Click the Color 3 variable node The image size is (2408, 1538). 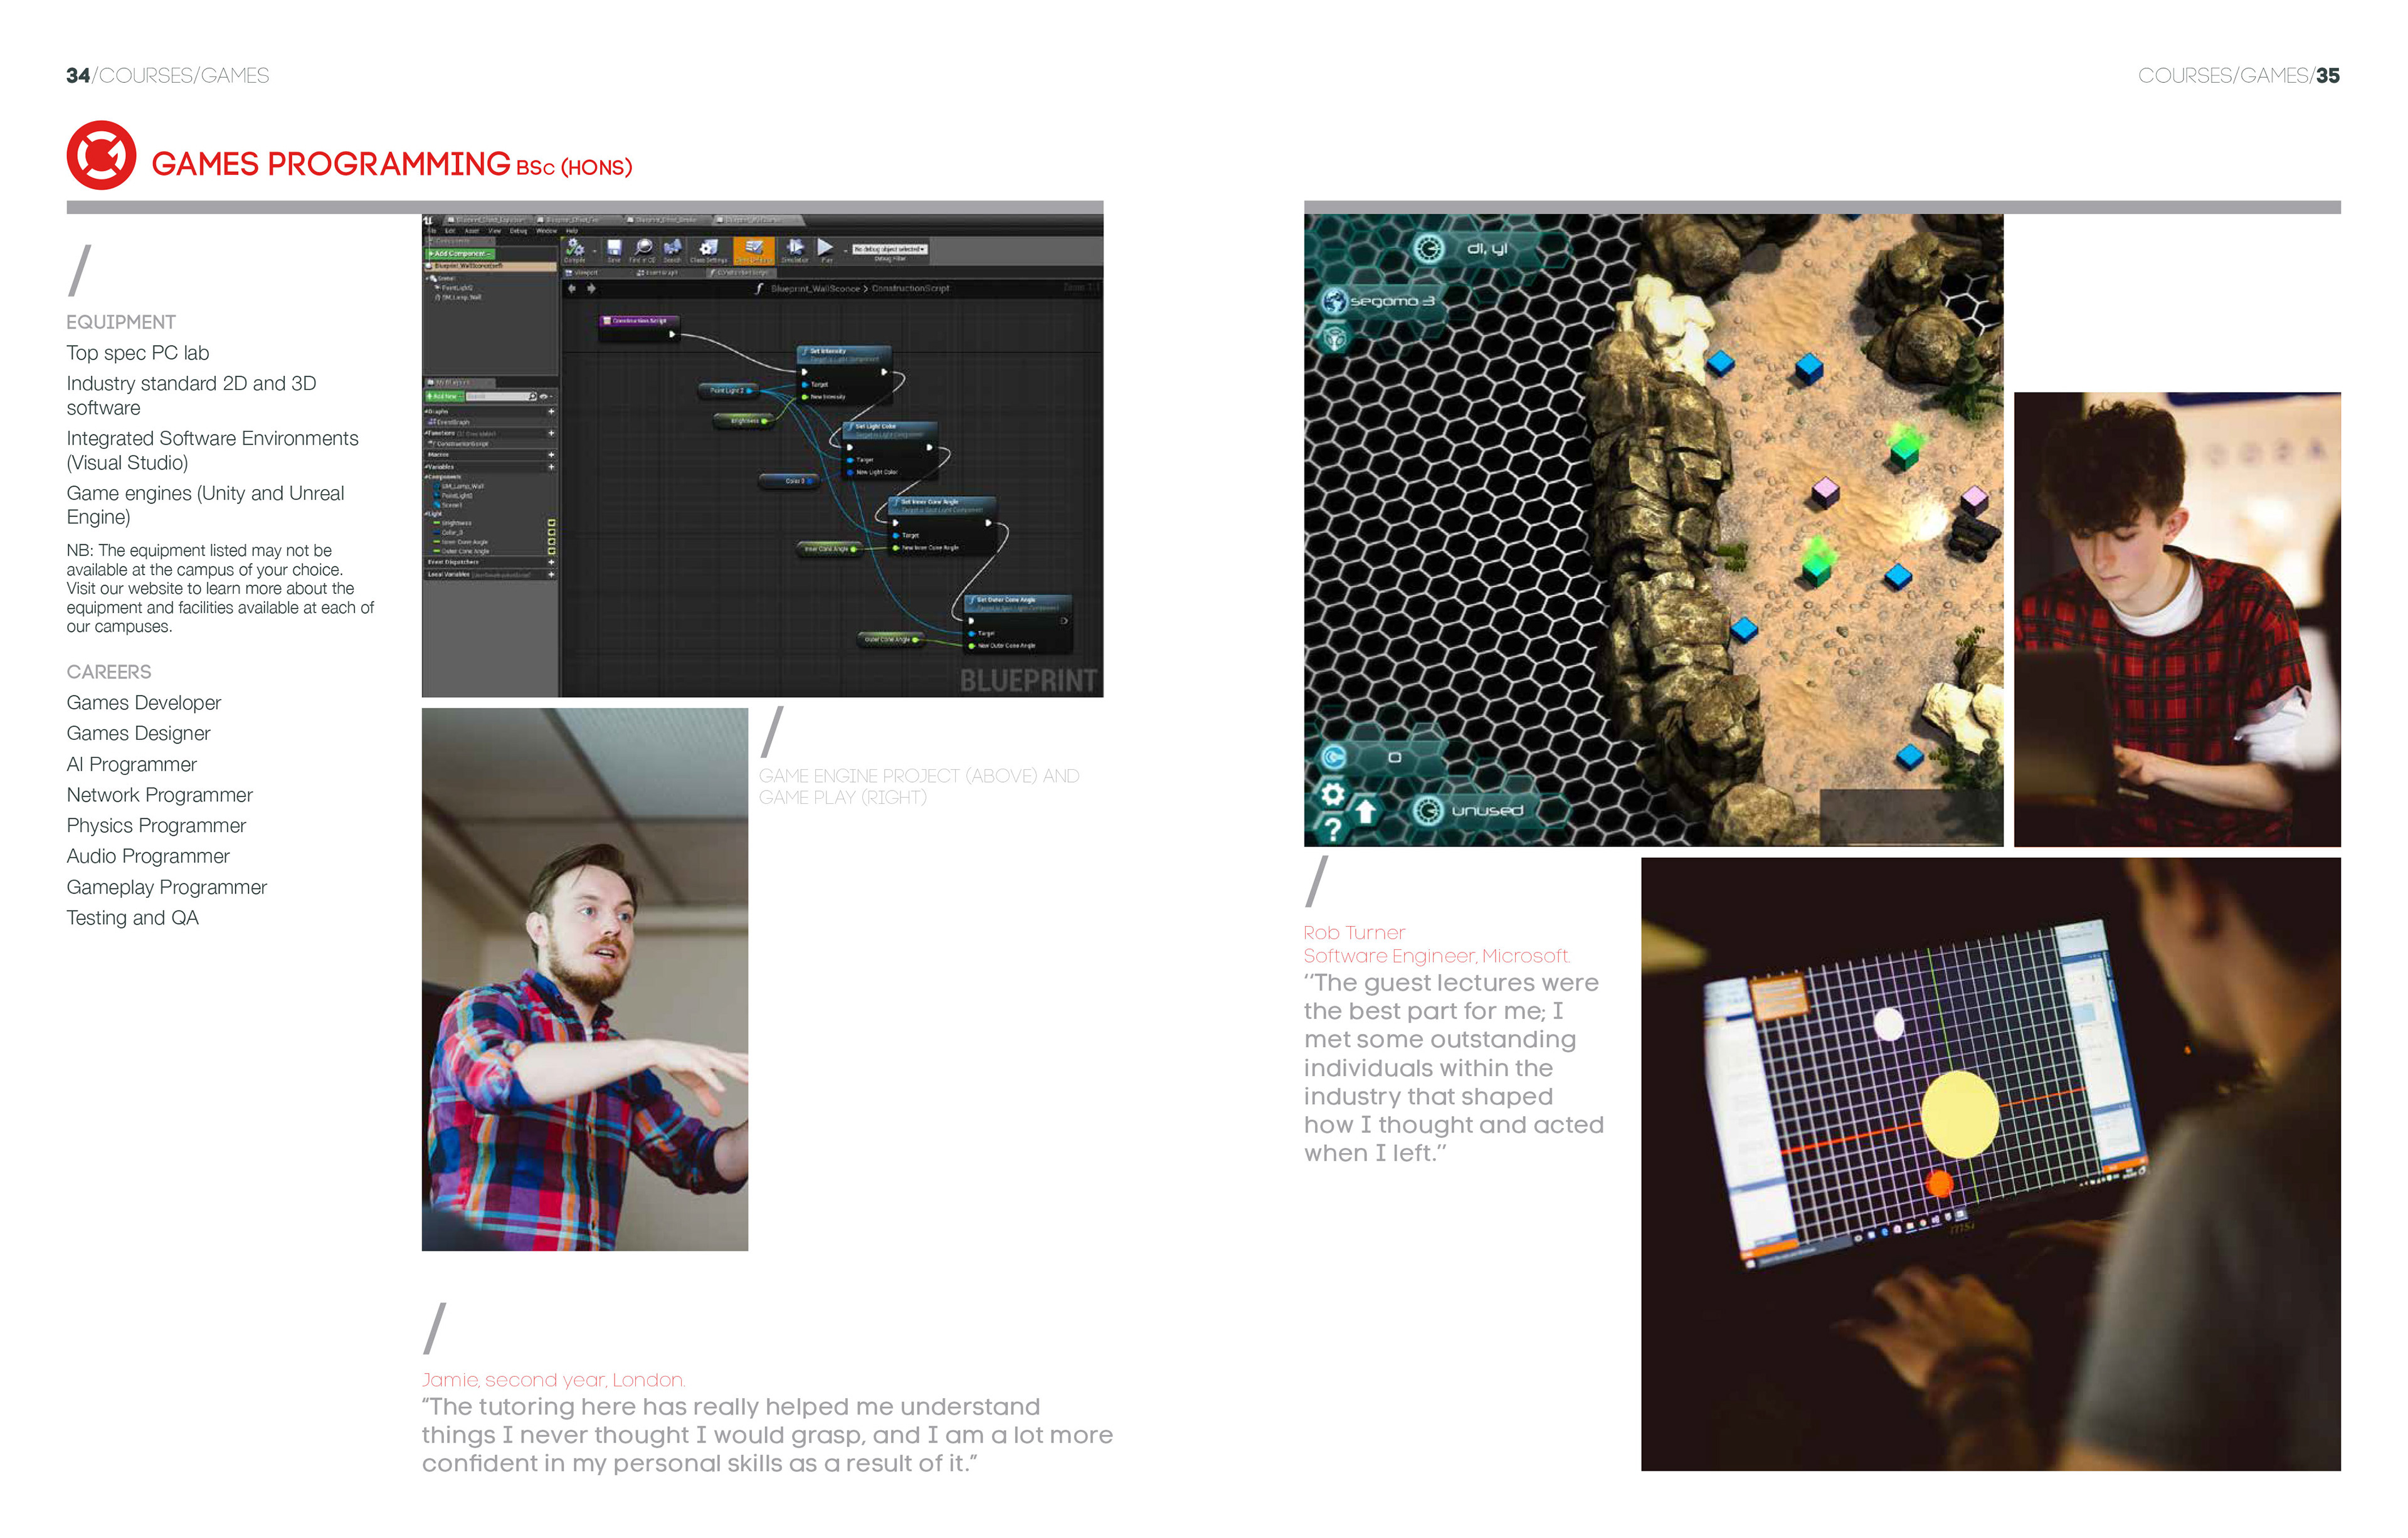tap(790, 481)
